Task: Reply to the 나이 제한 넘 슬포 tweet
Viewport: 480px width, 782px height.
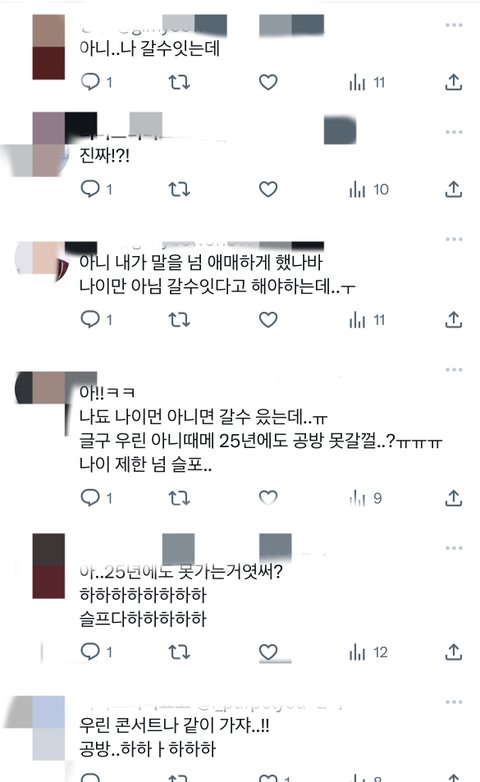Action: (x=96, y=498)
